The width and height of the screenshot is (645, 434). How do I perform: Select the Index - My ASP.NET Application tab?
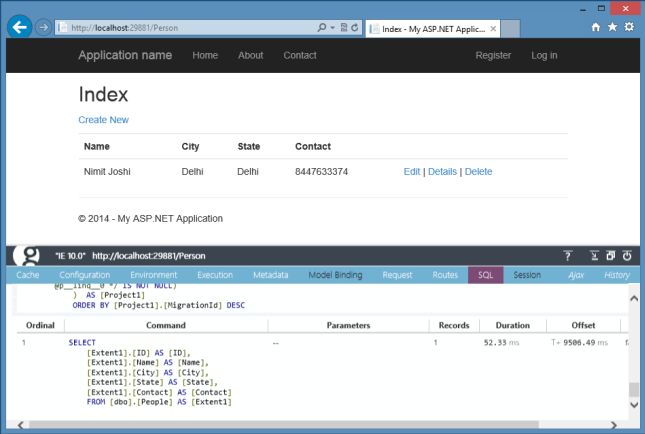(x=433, y=29)
